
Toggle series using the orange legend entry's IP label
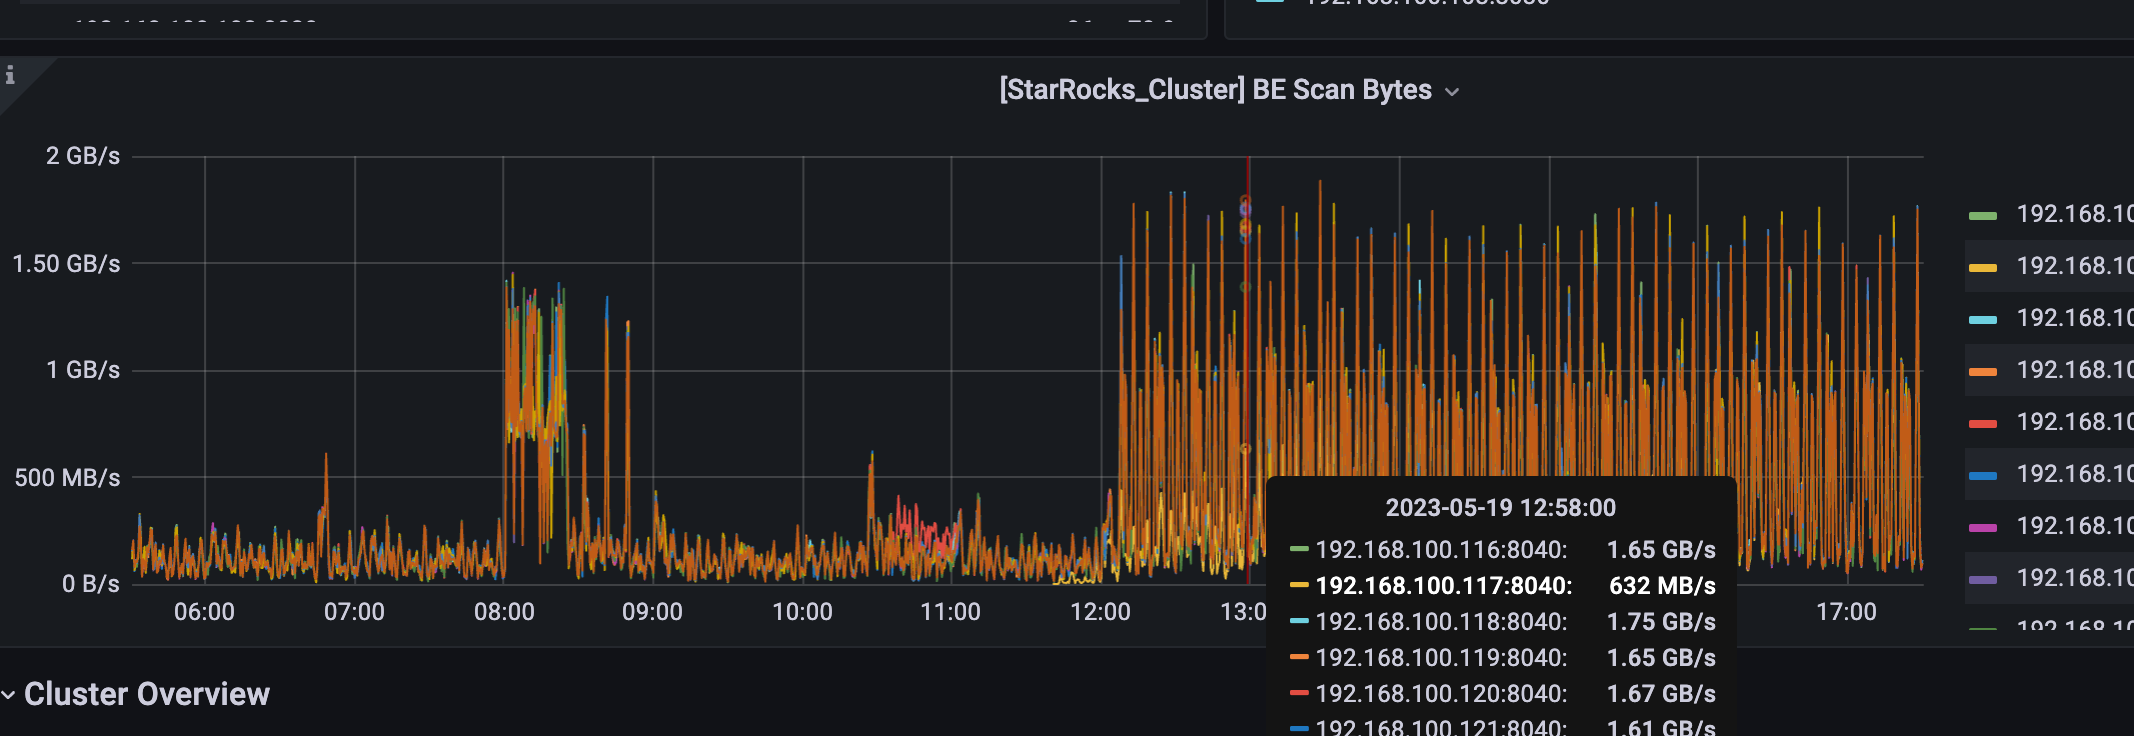[2074, 370]
